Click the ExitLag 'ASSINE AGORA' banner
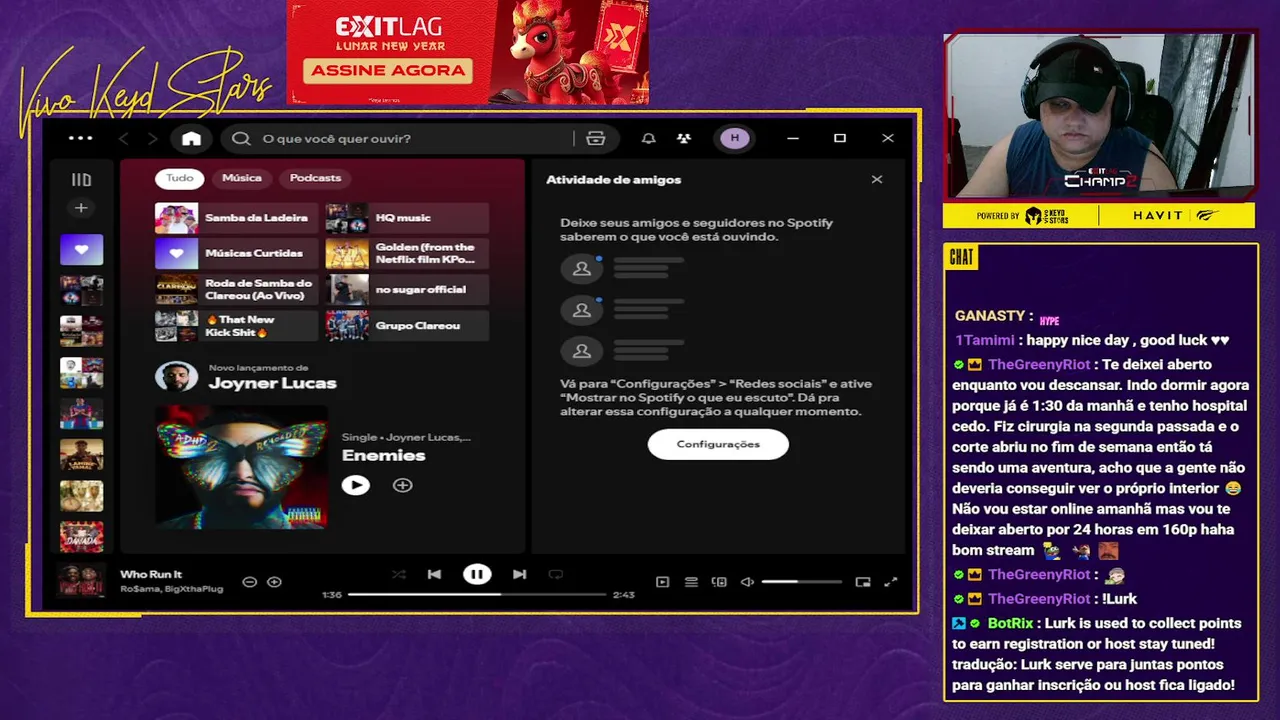 pyautogui.click(x=388, y=70)
